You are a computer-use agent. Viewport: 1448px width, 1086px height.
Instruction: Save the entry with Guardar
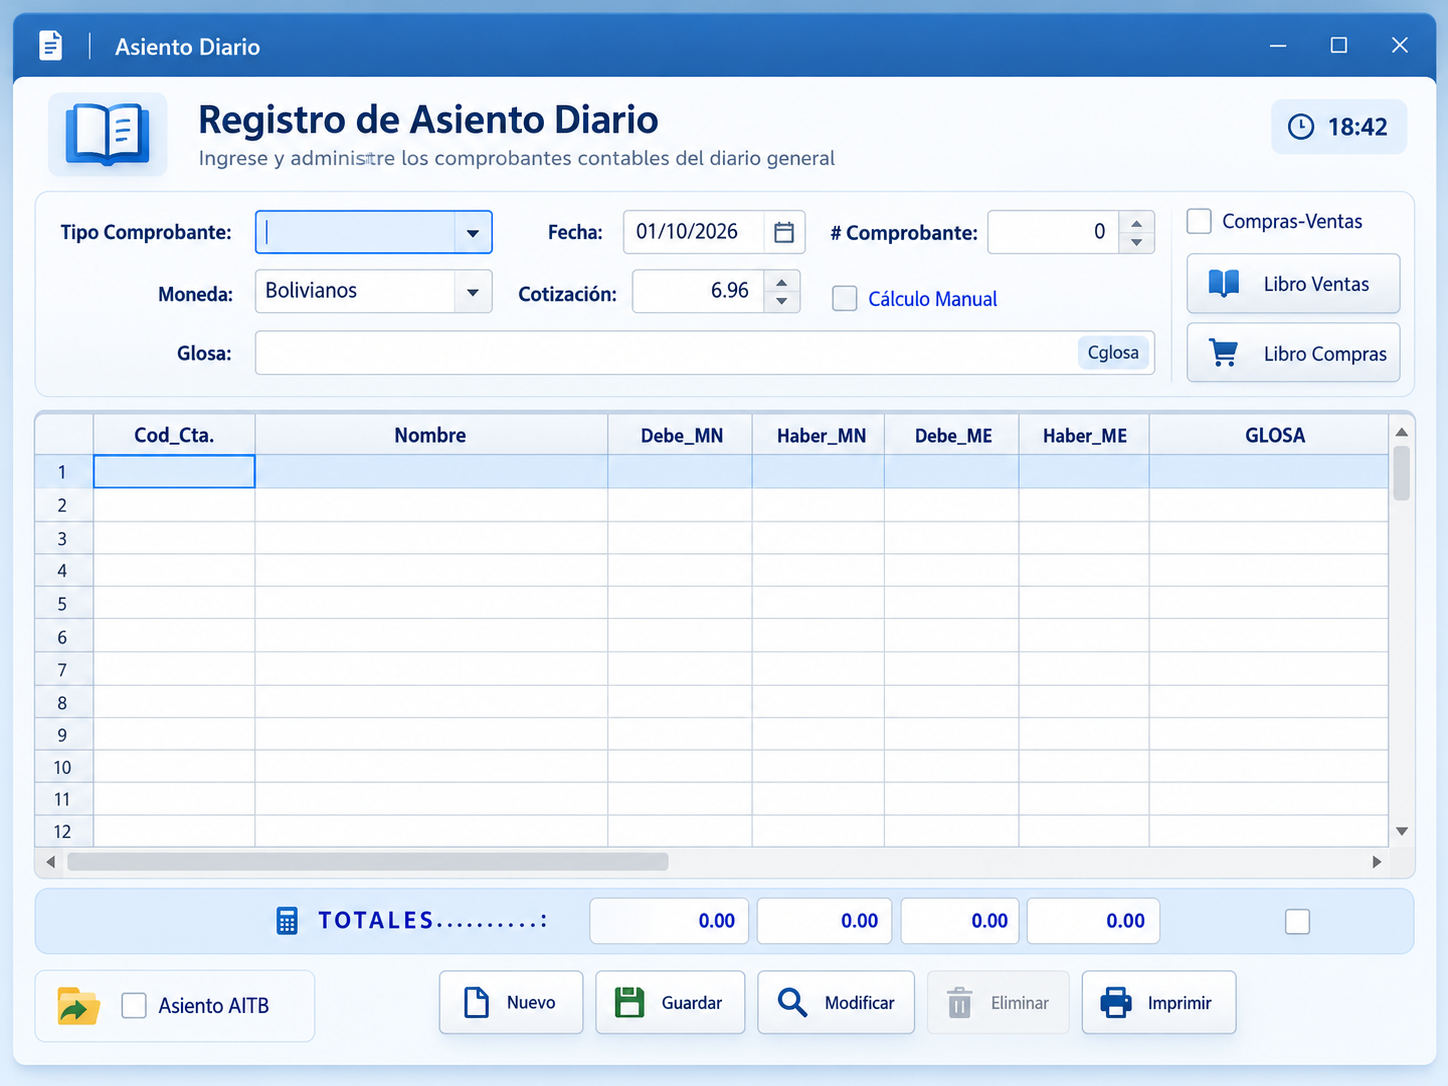click(670, 1002)
